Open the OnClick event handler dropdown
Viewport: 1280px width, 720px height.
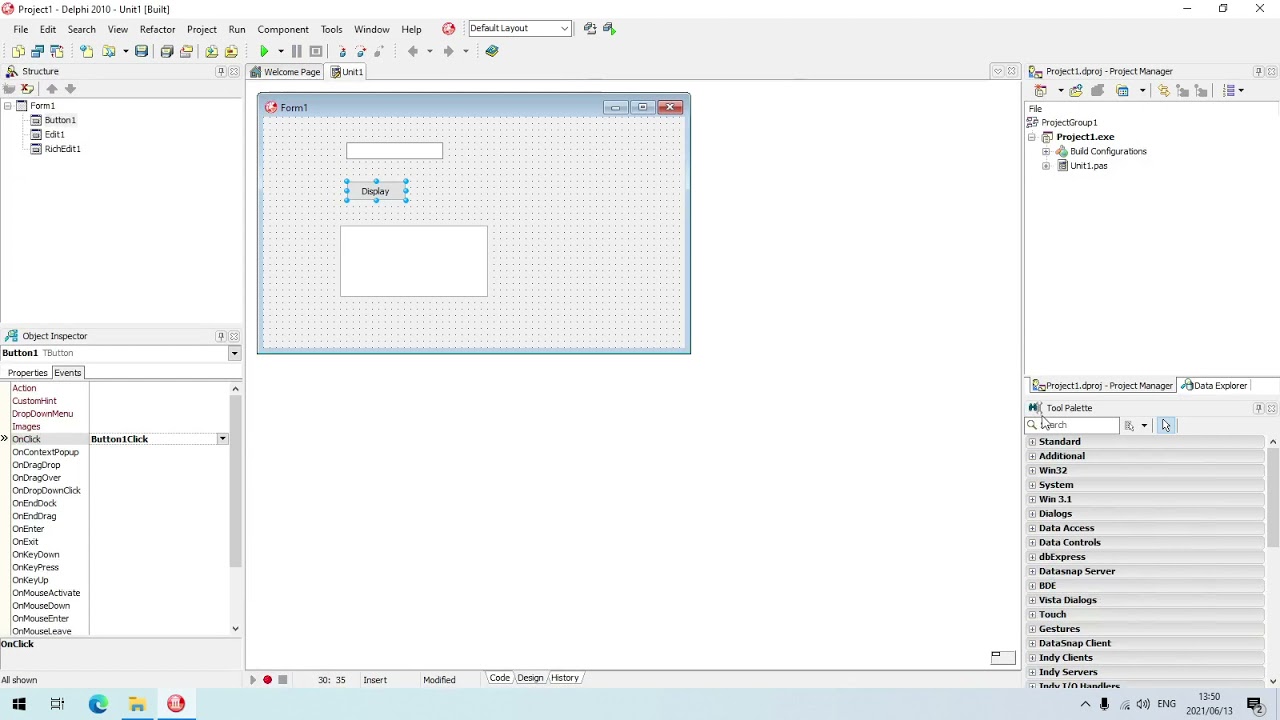pyautogui.click(x=222, y=439)
